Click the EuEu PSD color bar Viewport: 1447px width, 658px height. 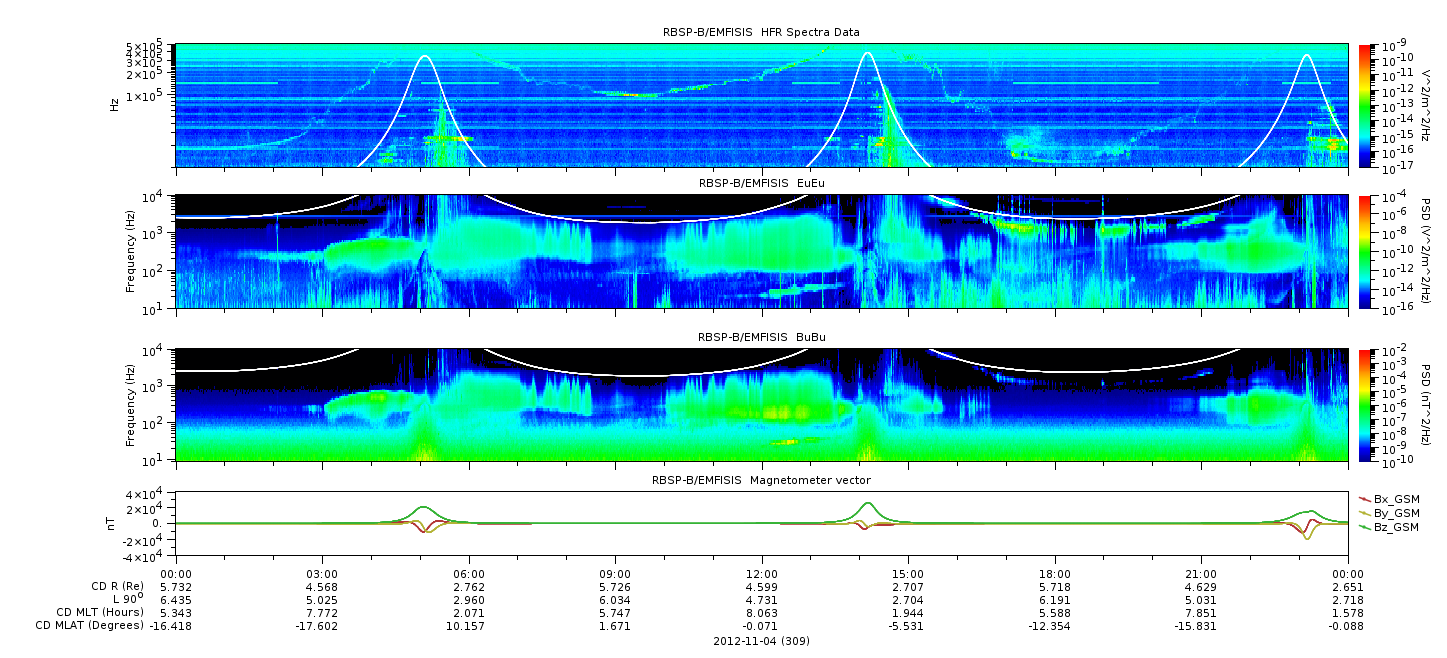(1365, 251)
